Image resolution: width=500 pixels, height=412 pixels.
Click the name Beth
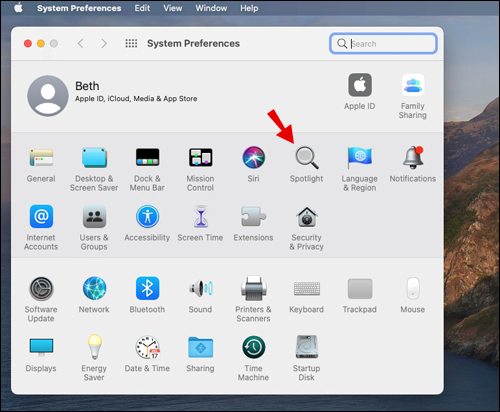point(87,86)
